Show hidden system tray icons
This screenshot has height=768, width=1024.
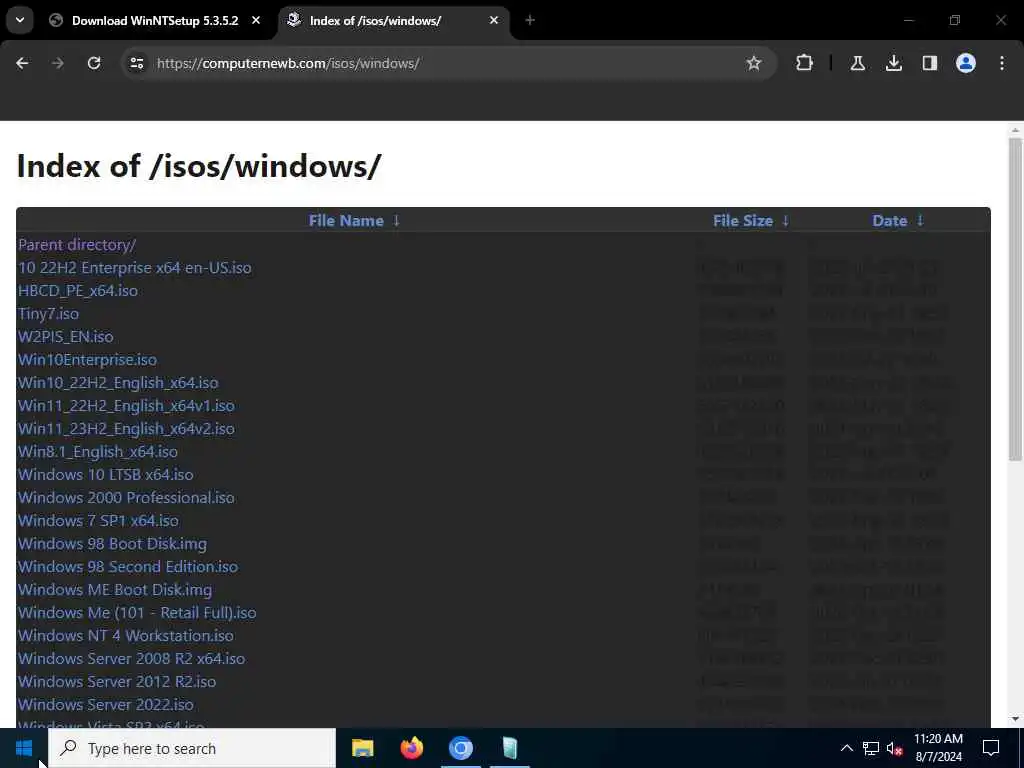pyautogui.click(x=846, y=748)
